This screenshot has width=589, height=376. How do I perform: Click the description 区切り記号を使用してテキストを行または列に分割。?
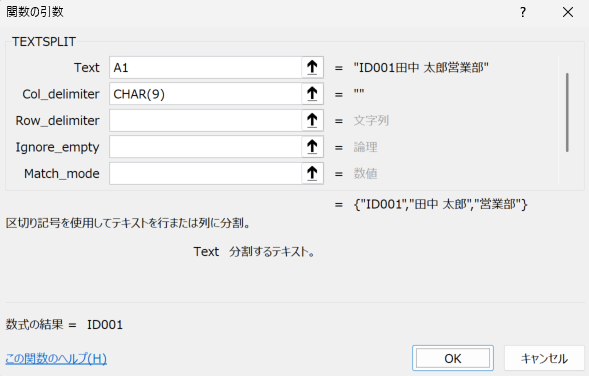coord(128,223)
